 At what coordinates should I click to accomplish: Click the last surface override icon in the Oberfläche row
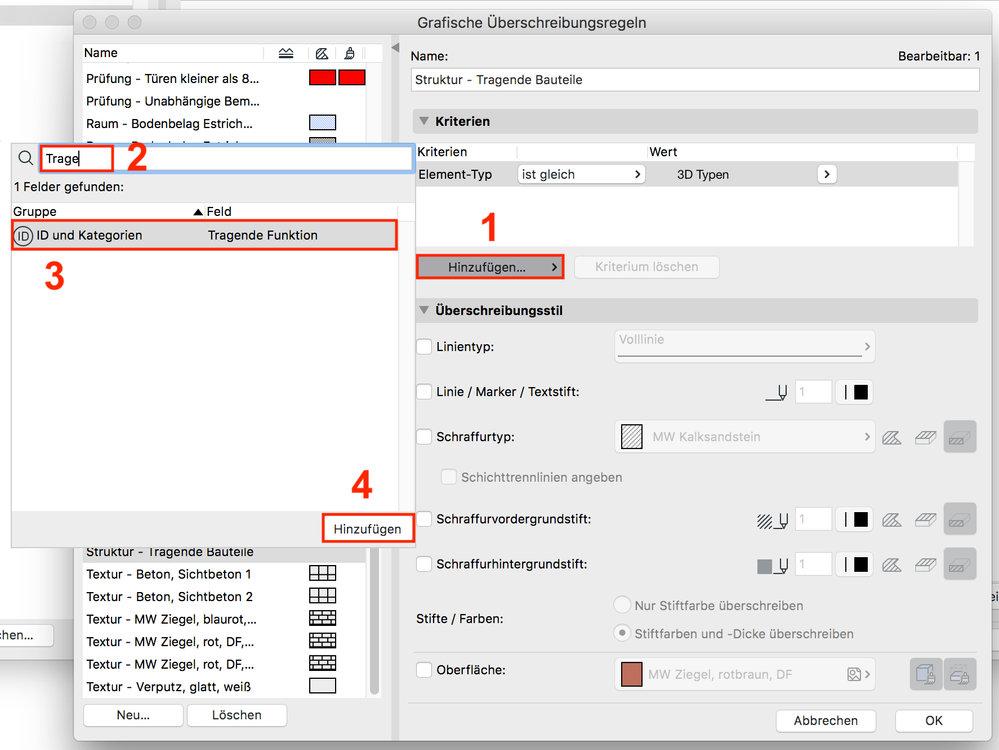960,674
